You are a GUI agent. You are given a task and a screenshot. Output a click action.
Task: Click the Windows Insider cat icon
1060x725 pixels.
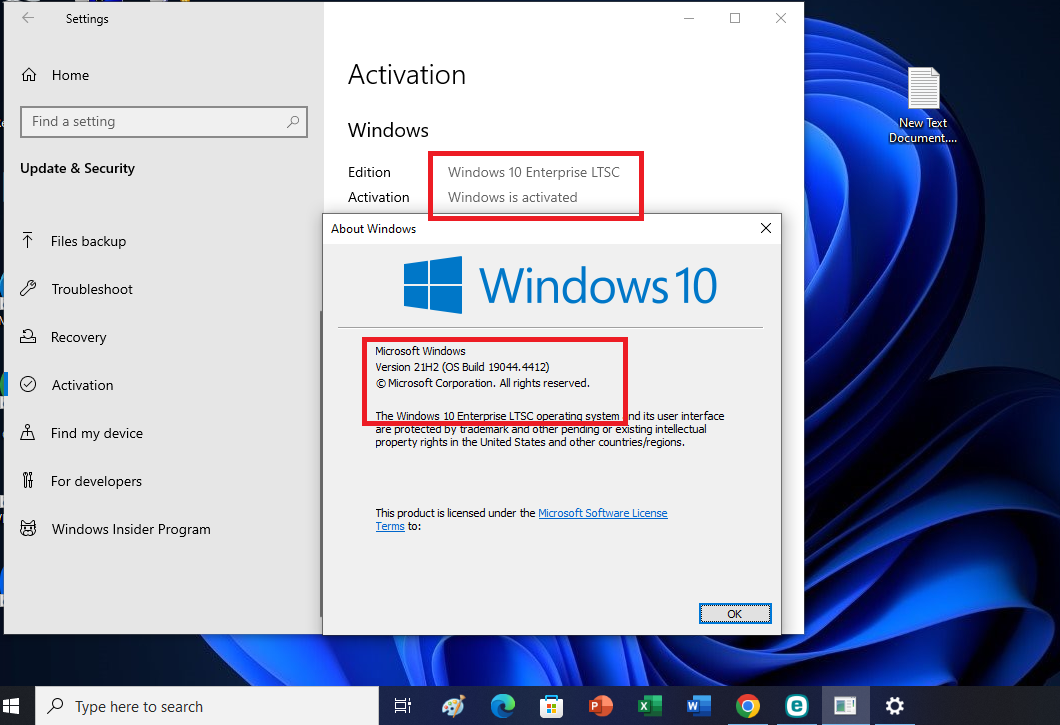(x=28, y=528)
